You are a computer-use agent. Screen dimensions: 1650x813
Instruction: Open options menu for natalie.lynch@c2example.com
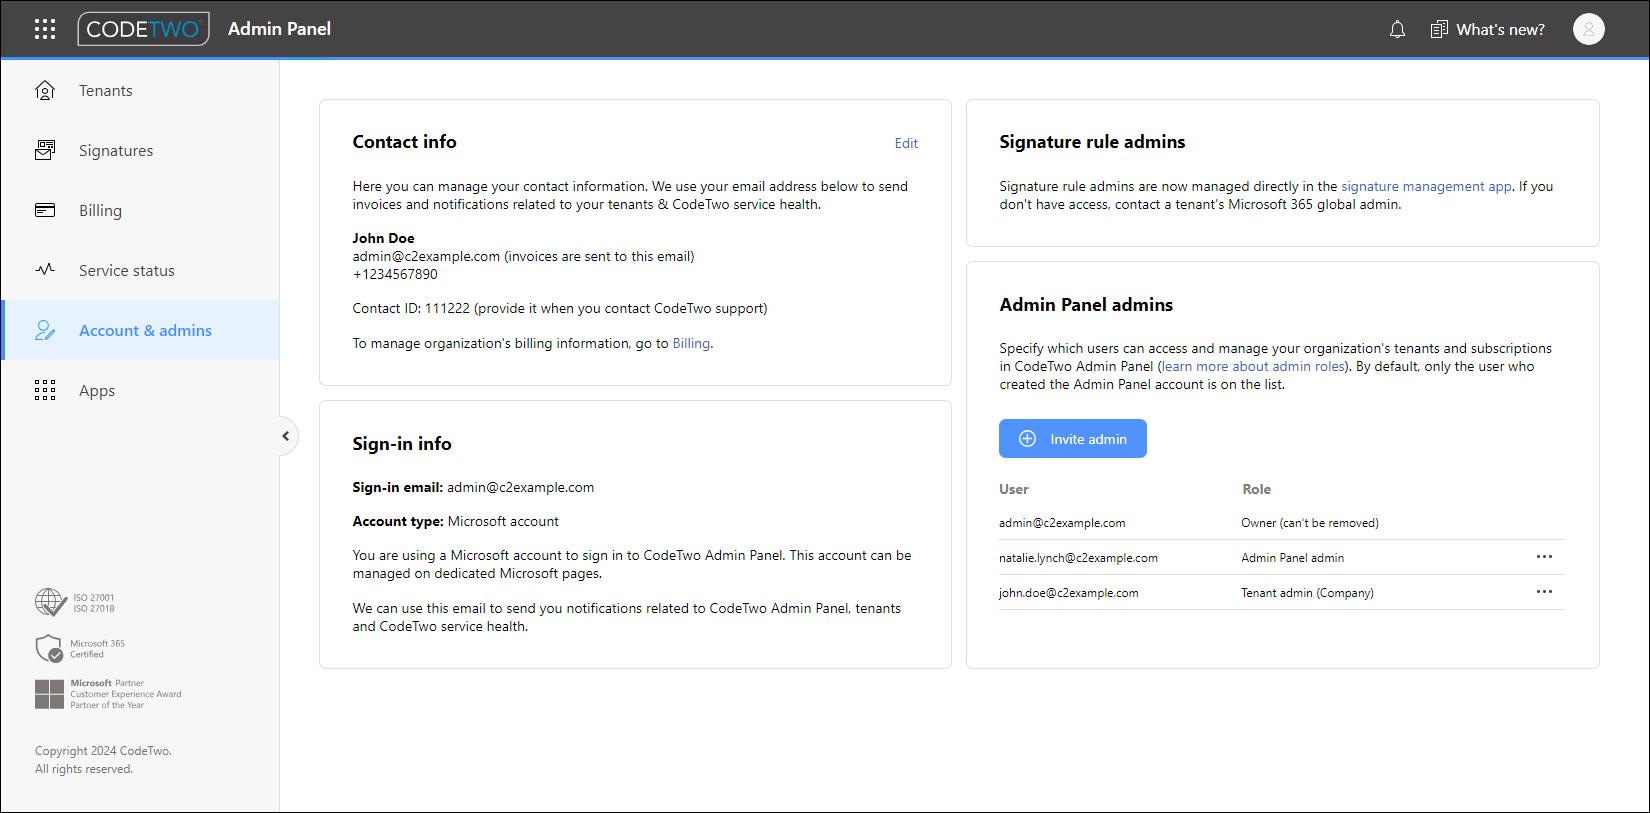tap(1544, 557)
